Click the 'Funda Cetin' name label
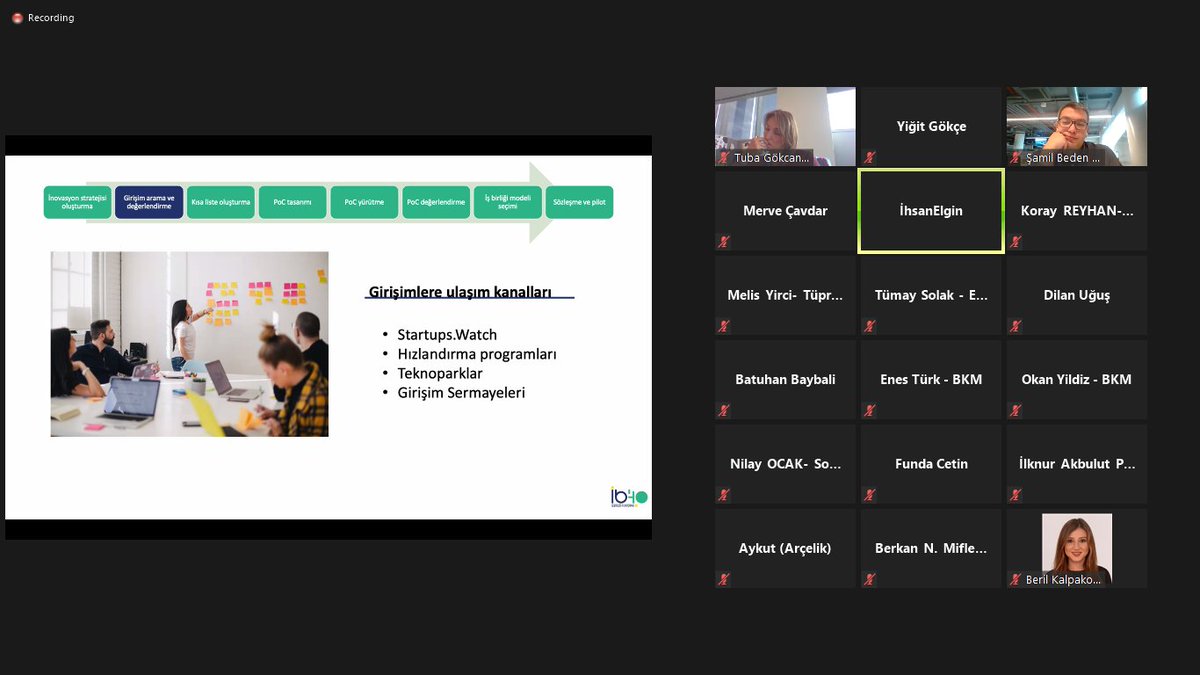The image size is (1200, 675). point(931,464)
